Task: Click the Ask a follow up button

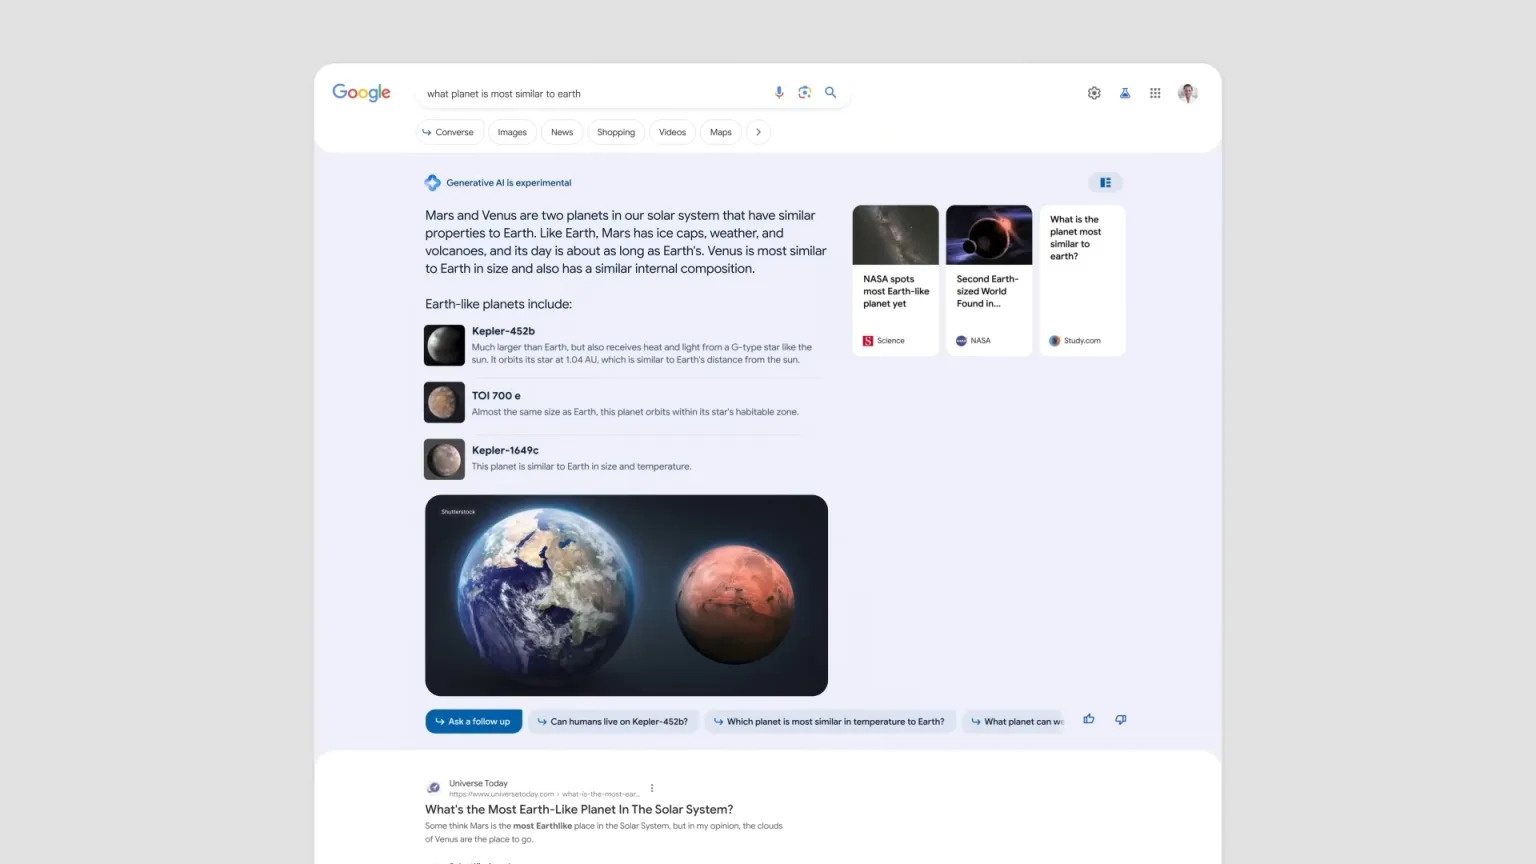Action: point(473,720)
